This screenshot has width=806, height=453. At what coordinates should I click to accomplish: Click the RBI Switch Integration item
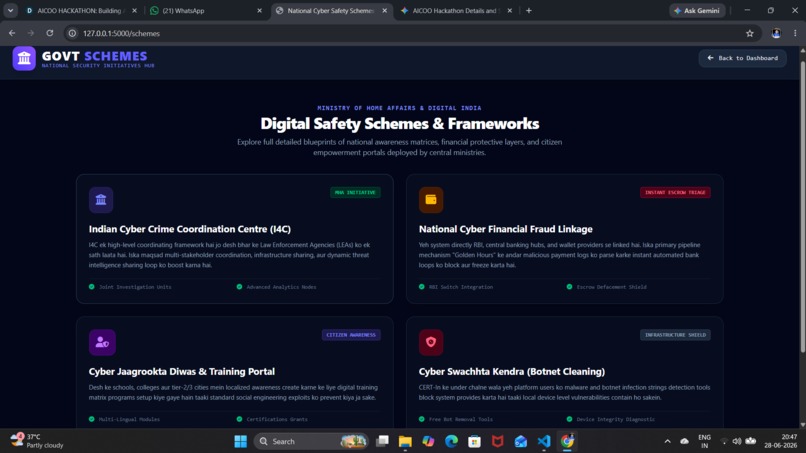456,287
